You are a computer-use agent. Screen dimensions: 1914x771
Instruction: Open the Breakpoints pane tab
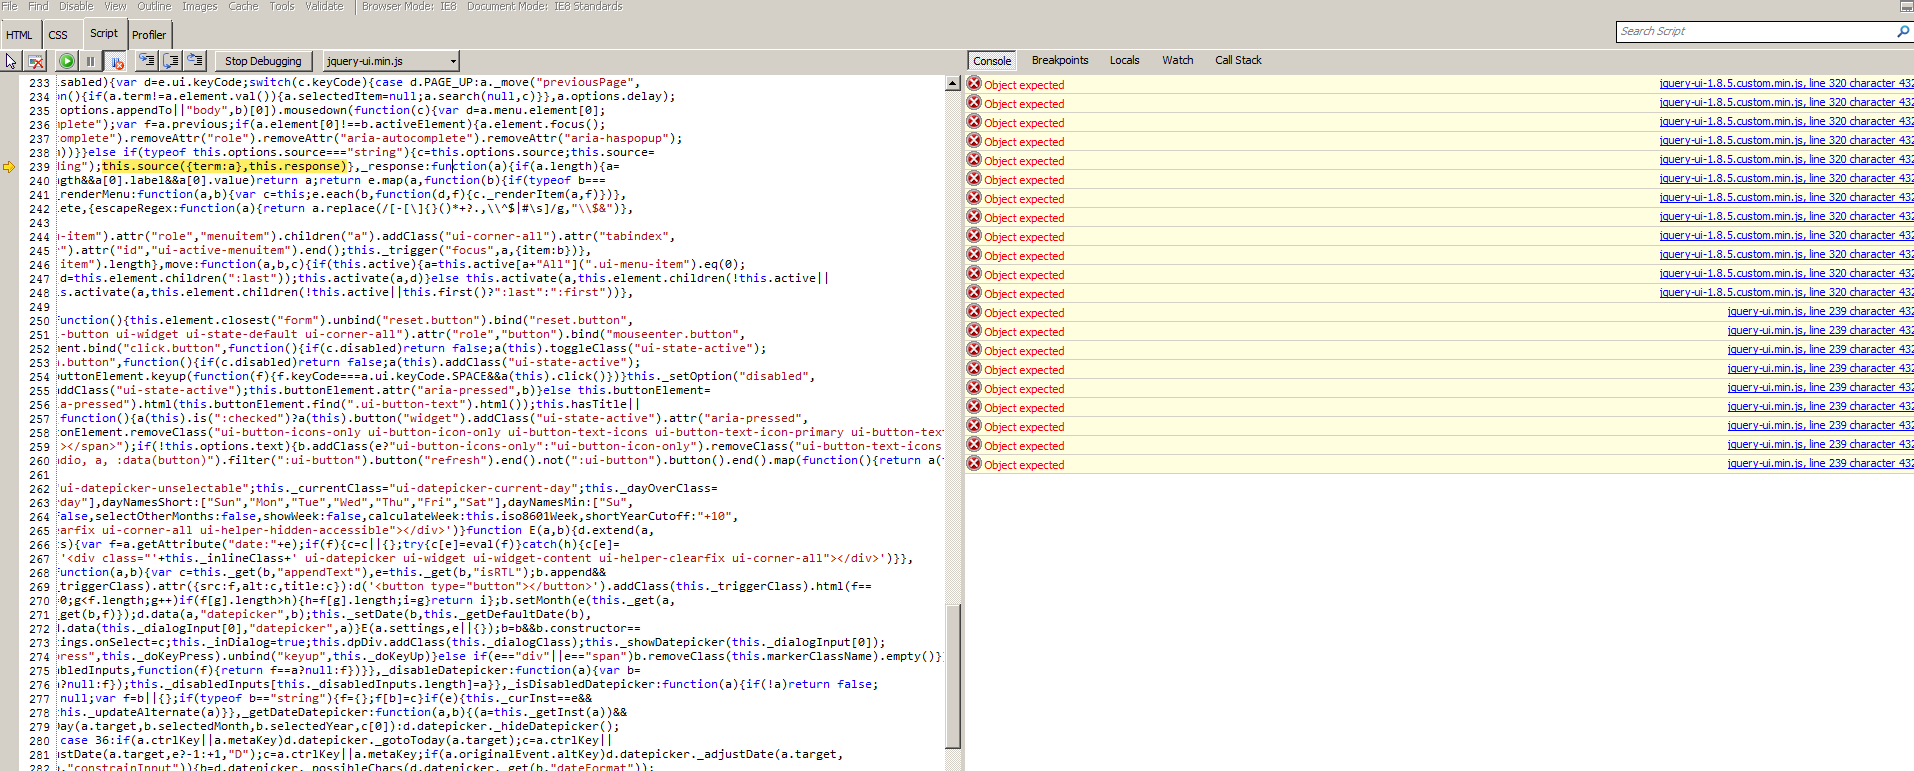point(1059,60)
